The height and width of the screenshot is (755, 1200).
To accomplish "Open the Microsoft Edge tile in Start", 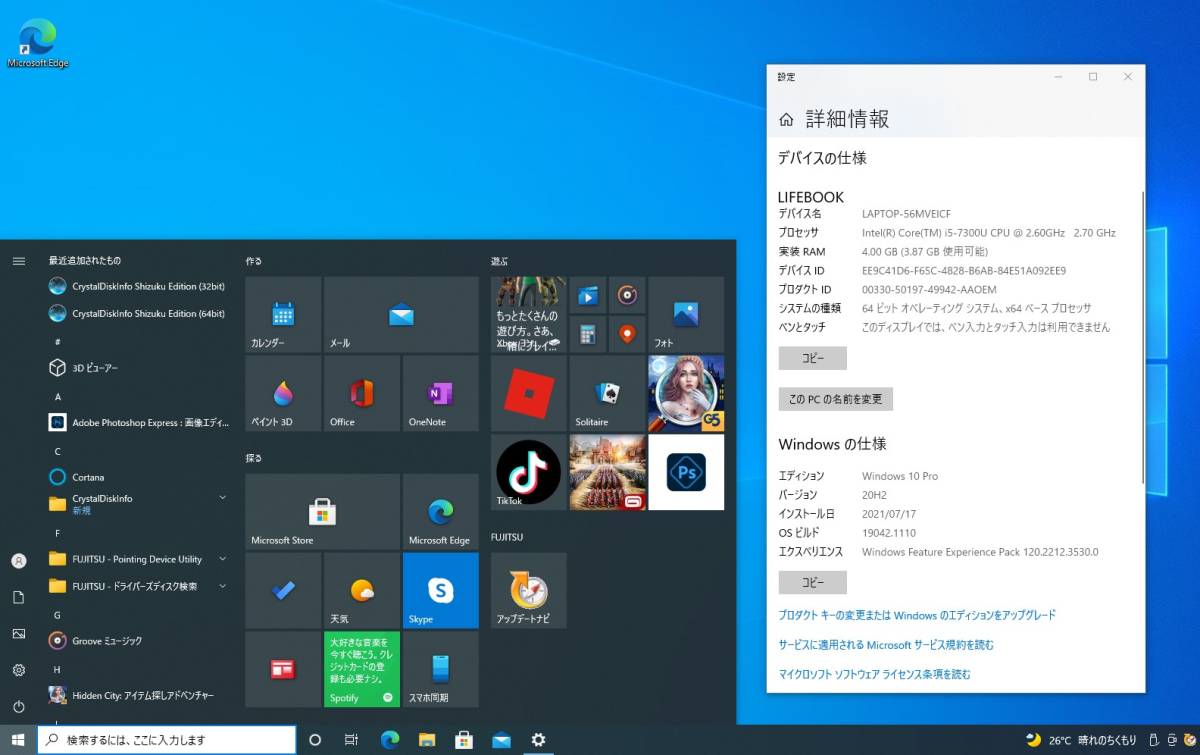I will pos(441,511).
